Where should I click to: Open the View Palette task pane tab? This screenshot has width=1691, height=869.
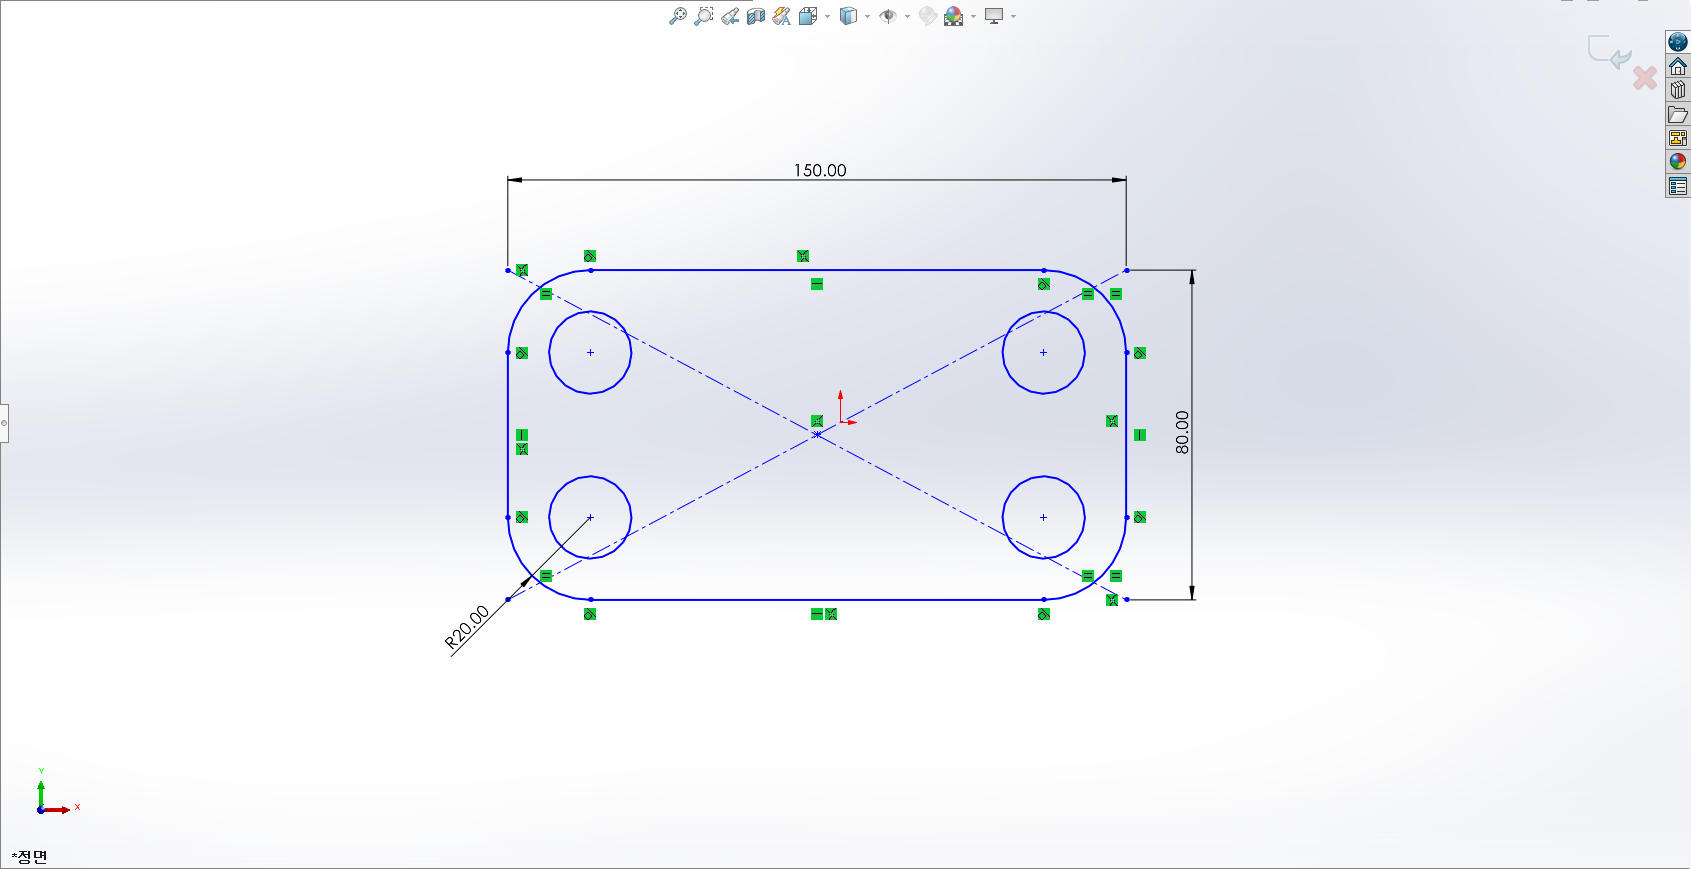click(x=1678, y=138)
